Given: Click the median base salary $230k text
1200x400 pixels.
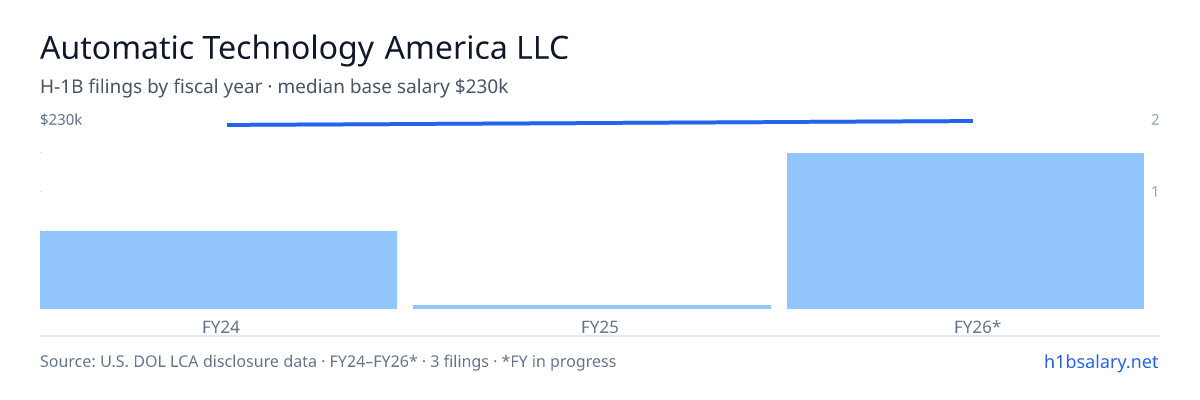Looking at the screenshot, I should [393, 87].
